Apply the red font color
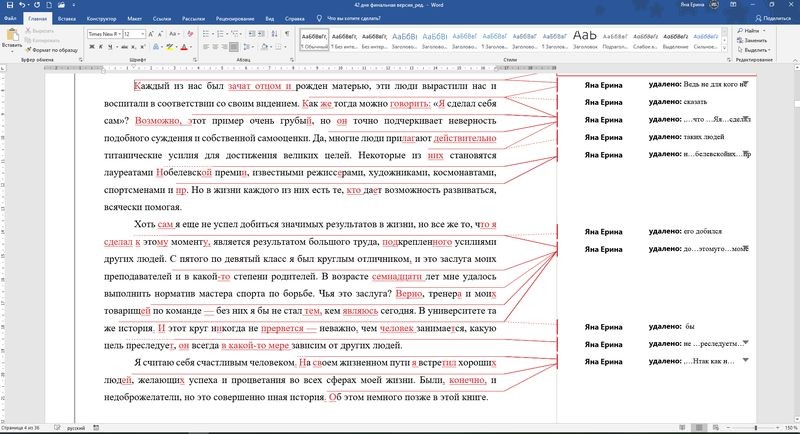800x434 pixels. [184, 47]
